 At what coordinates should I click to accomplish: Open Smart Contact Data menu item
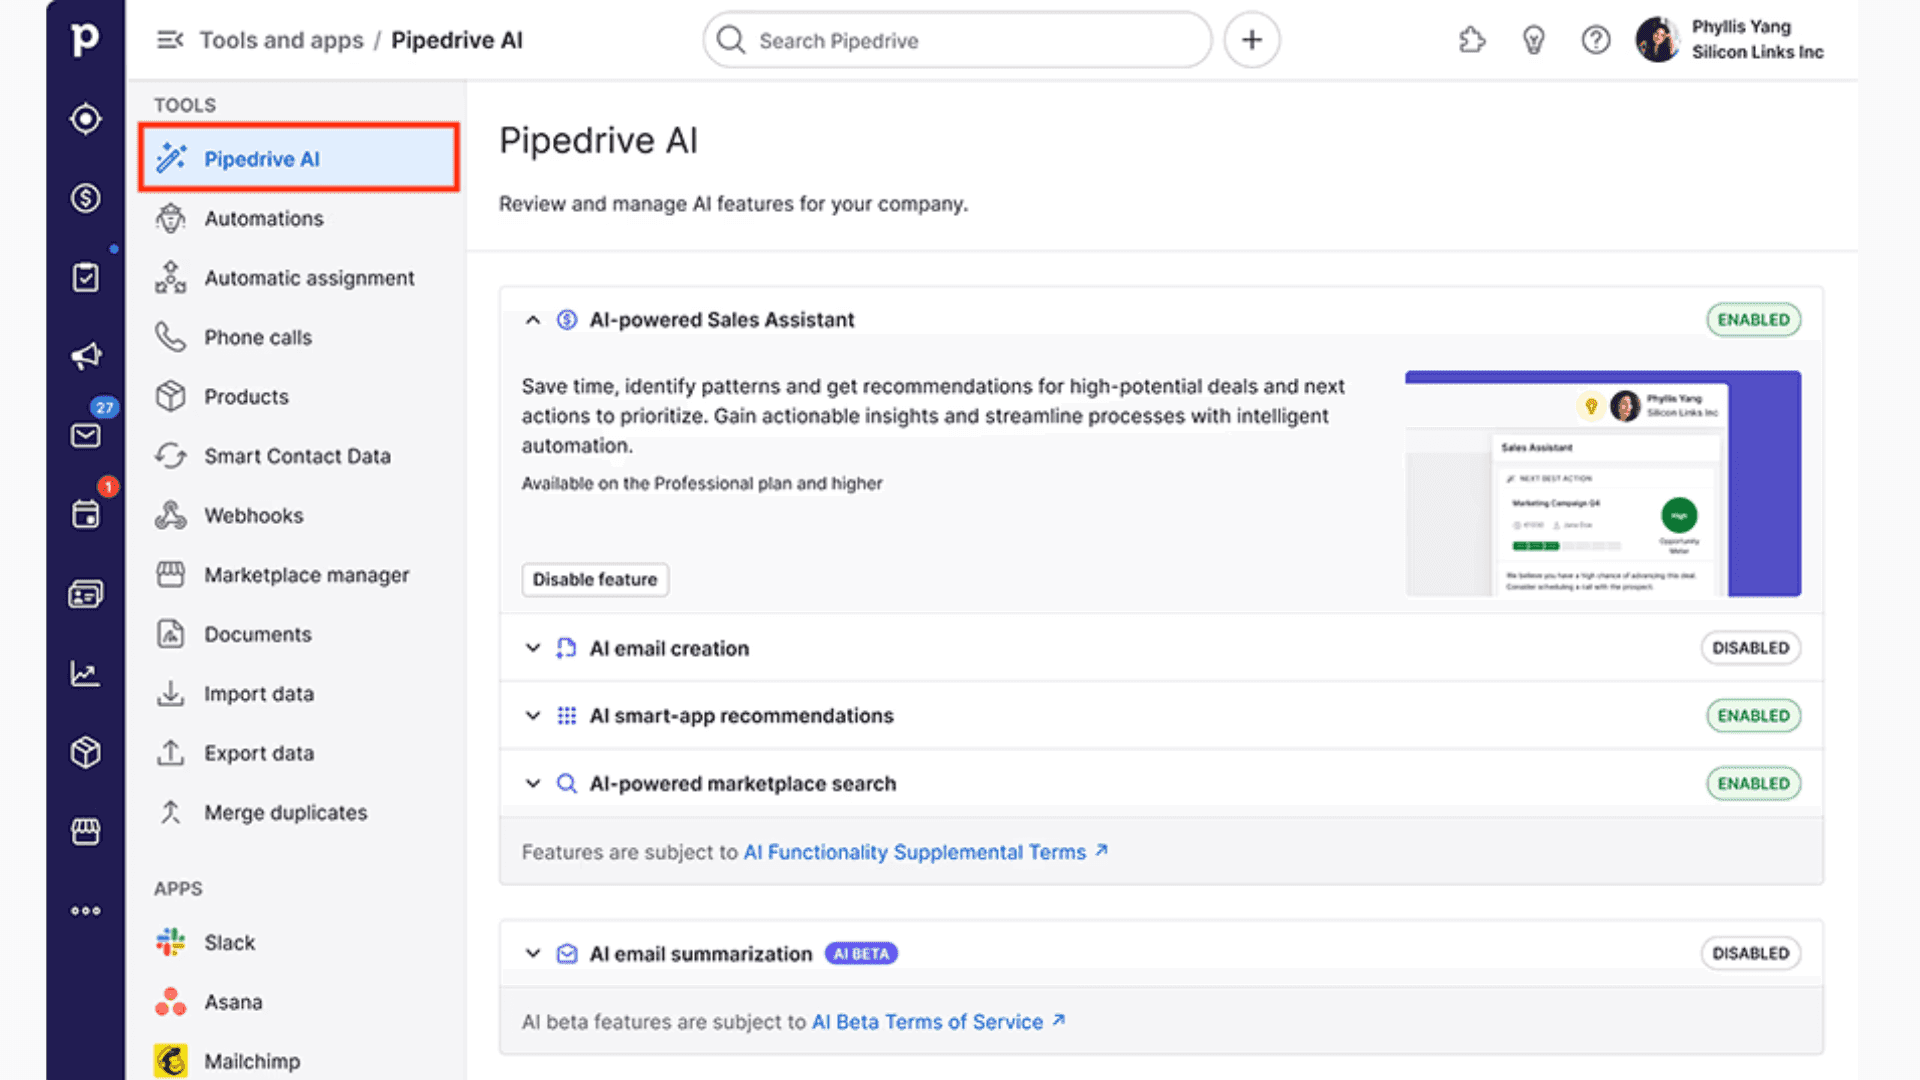pyautogui.click(x=299, y=456)
